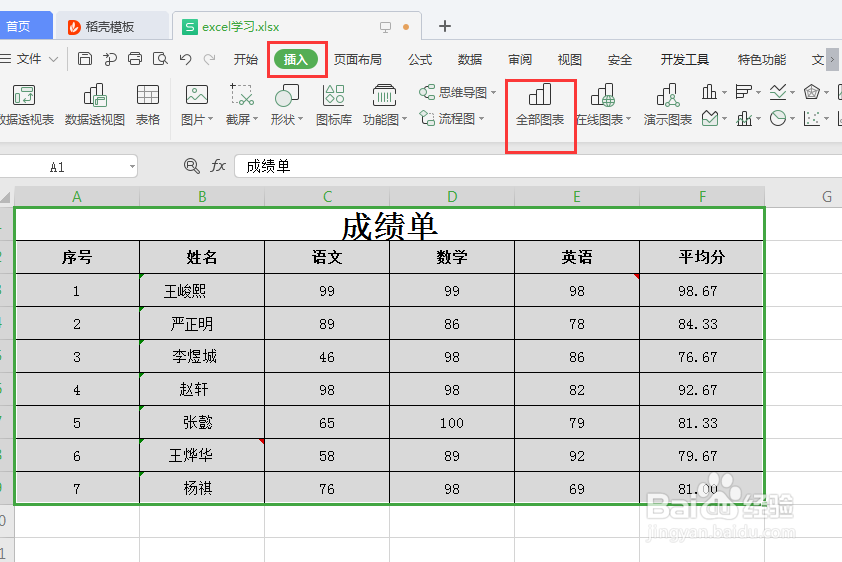The height and width of the screenshot is (562, 842).
Task: Click the Redo arrow icon
Action: click(209, 59)
